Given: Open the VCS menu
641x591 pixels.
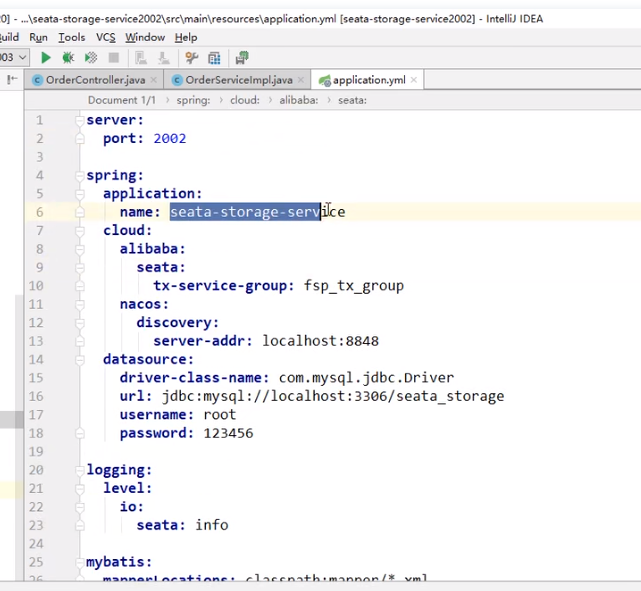Looking at the screenshot, I should click(106, 38).
